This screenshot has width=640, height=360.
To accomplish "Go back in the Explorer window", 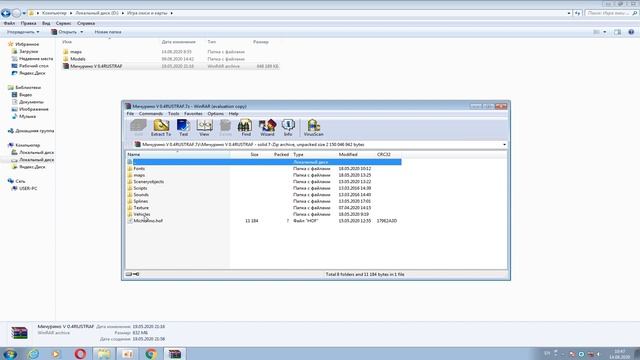I will pyautogui.click(x=6, y=13).
